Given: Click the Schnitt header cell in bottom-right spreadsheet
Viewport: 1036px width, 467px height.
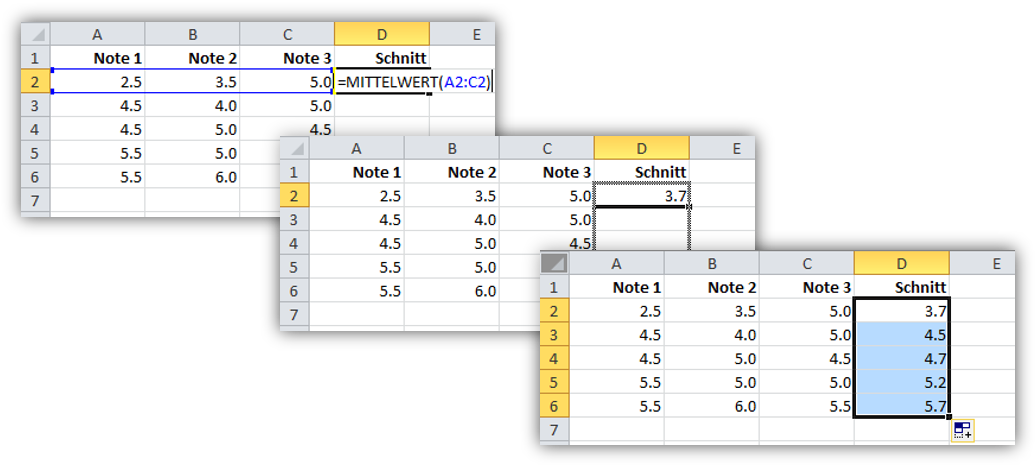Looking at the screenshot, I should coord(901,287).
